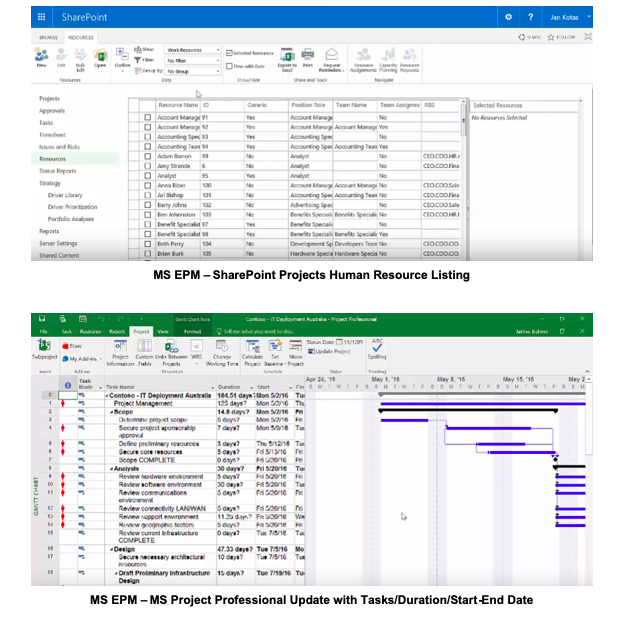This screenshot has width=619, height=636.
Task: Open the File tab in Project
Action: tap(43, 331)
